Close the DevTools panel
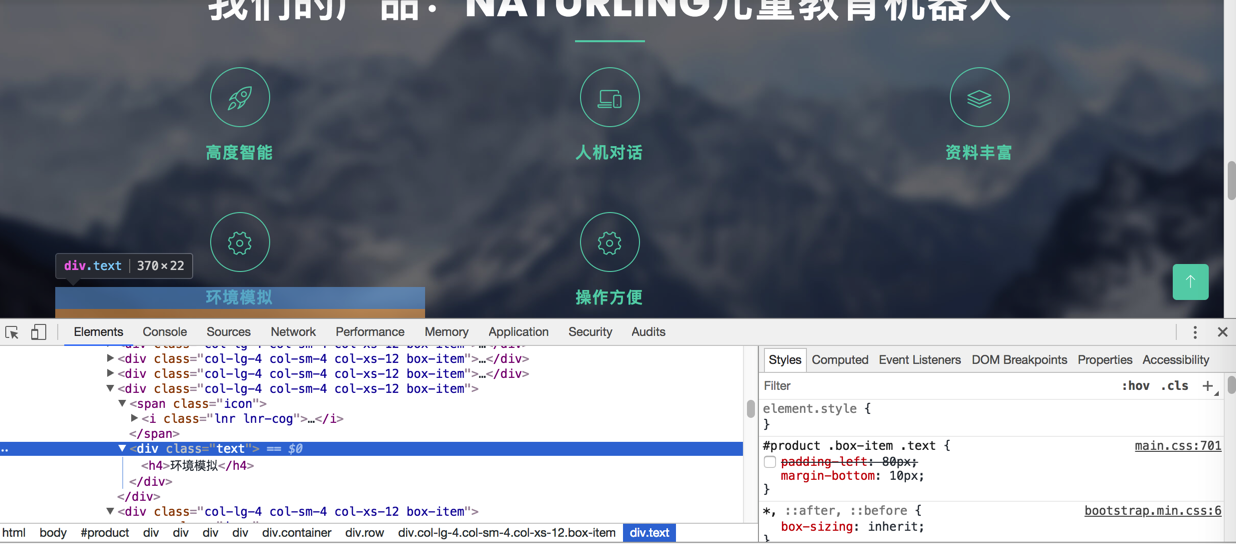The width and height of the screenshot is (1236, 544). point(1222,332)
